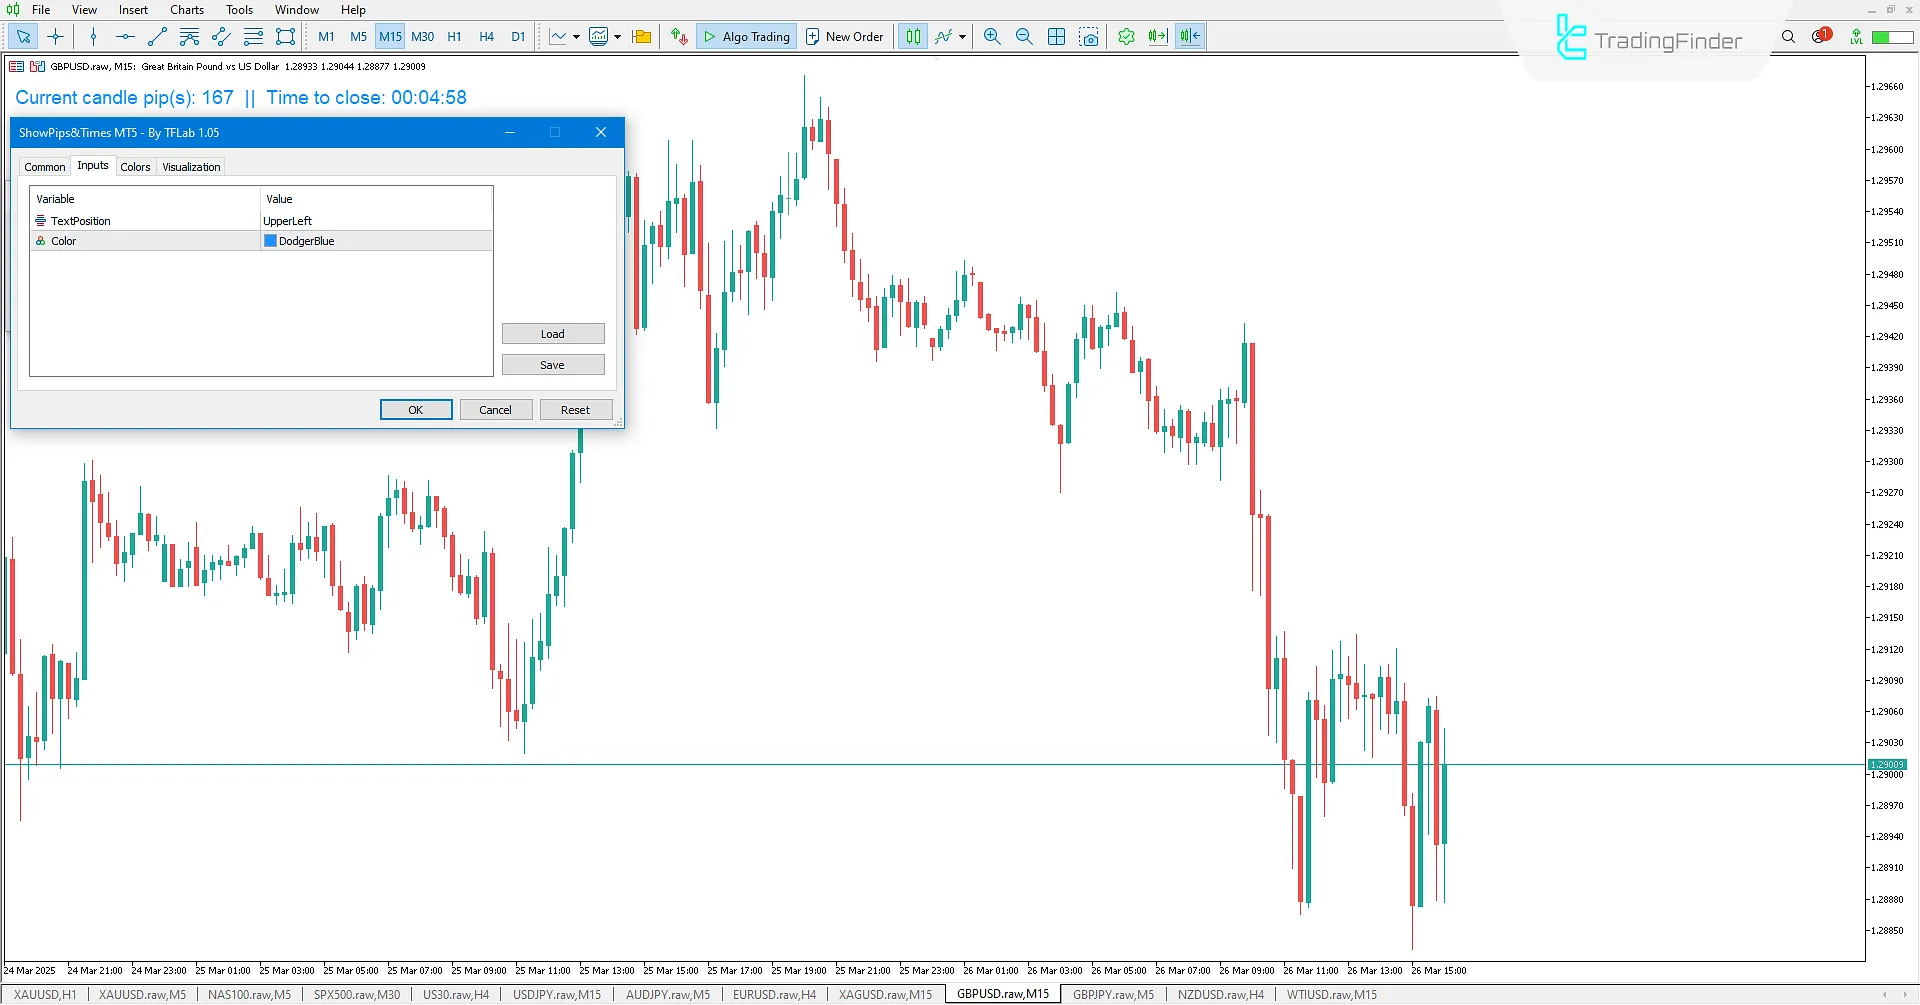Zoom in on the chart
This screenshot has width=1920, height=1005.
[990, 37]
